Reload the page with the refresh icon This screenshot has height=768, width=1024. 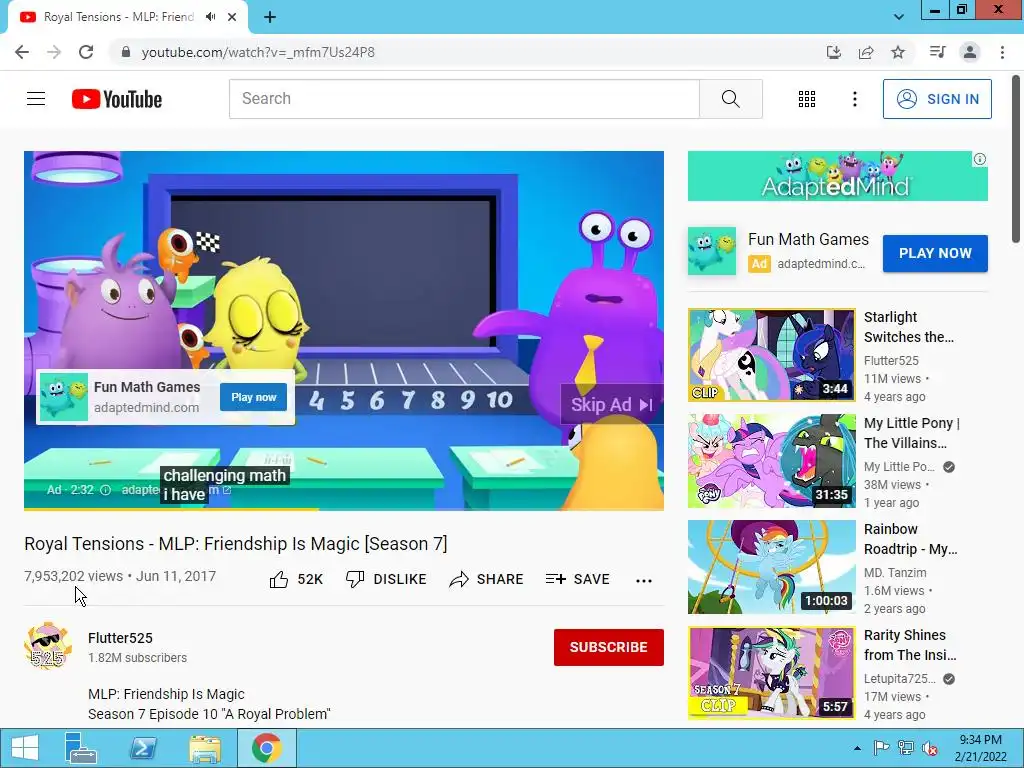86,52
